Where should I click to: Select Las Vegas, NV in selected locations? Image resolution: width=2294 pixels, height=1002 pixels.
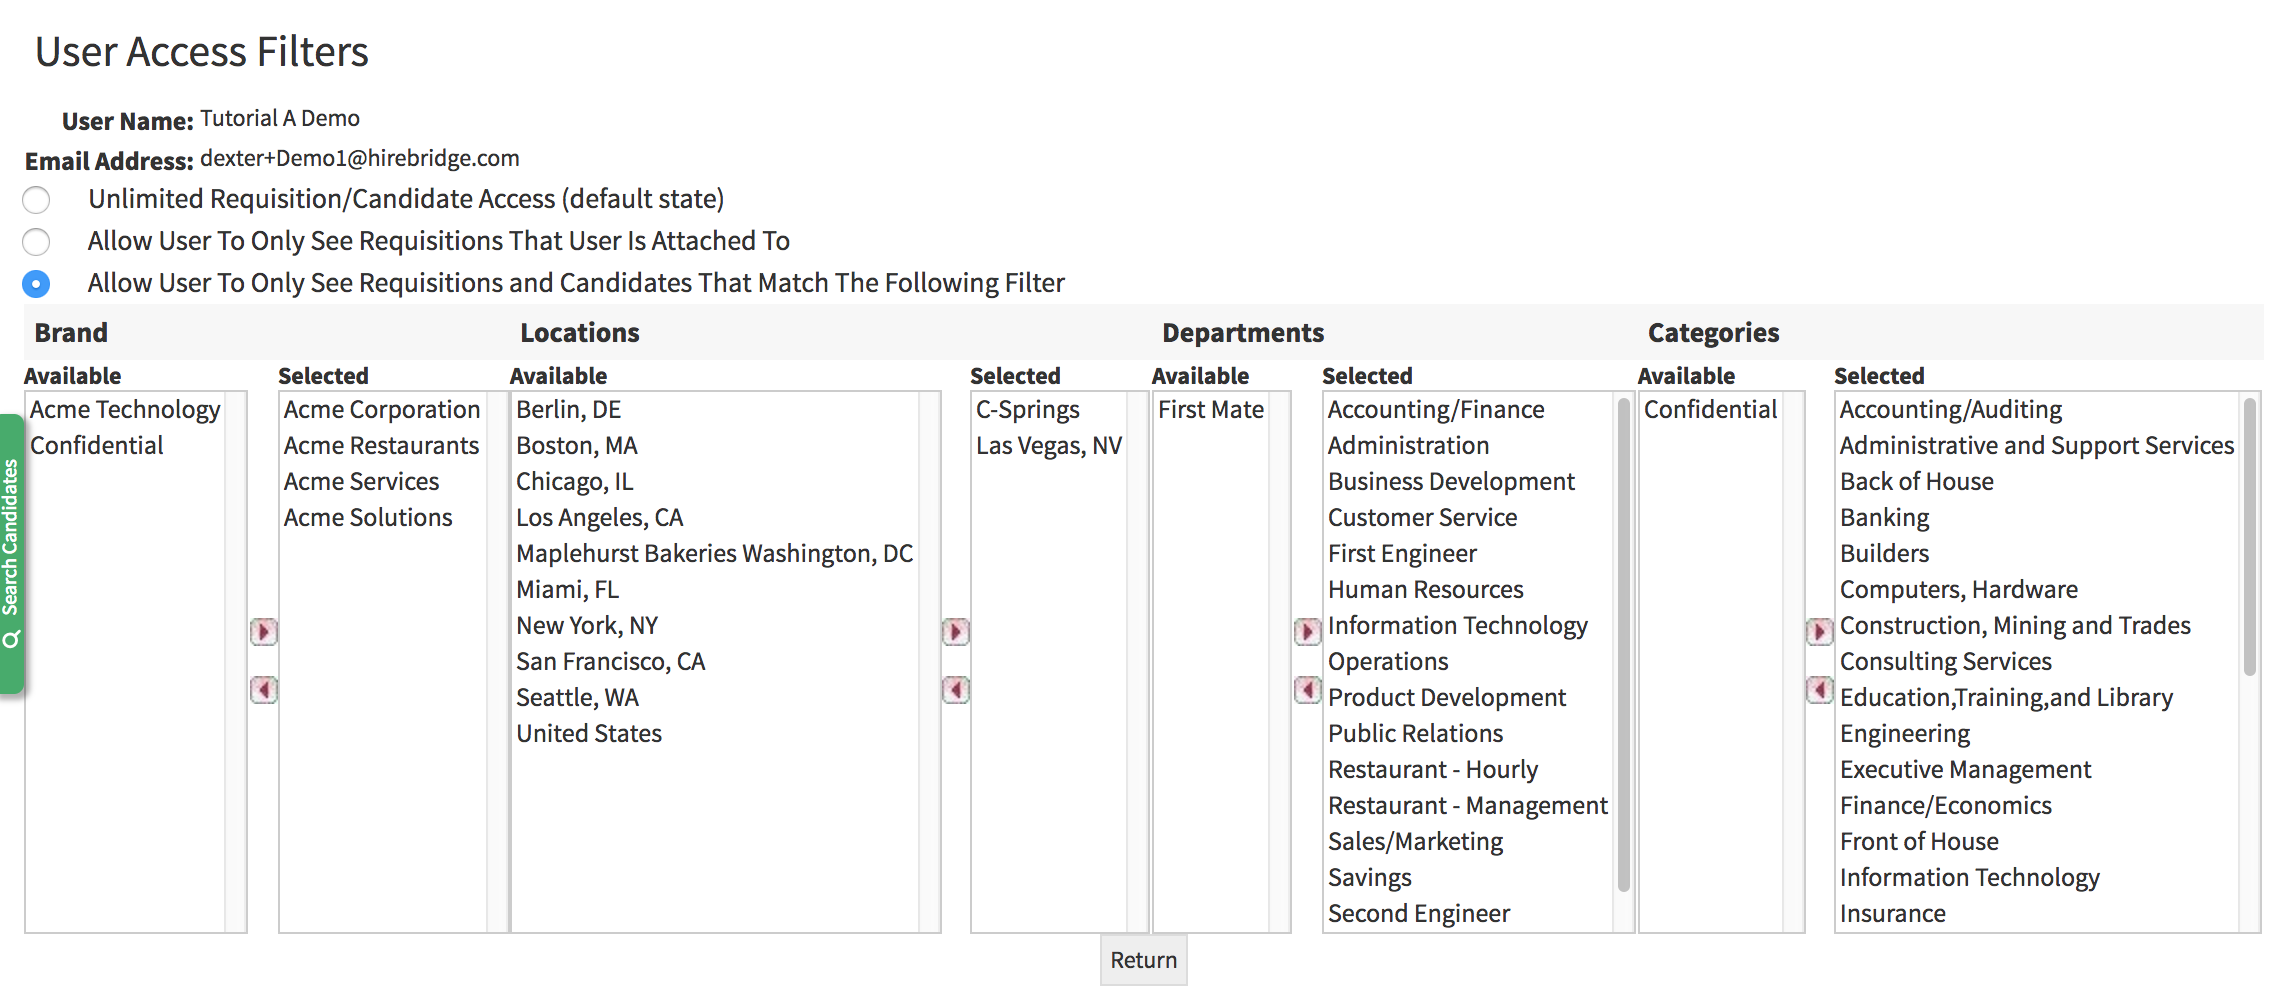1048,446
